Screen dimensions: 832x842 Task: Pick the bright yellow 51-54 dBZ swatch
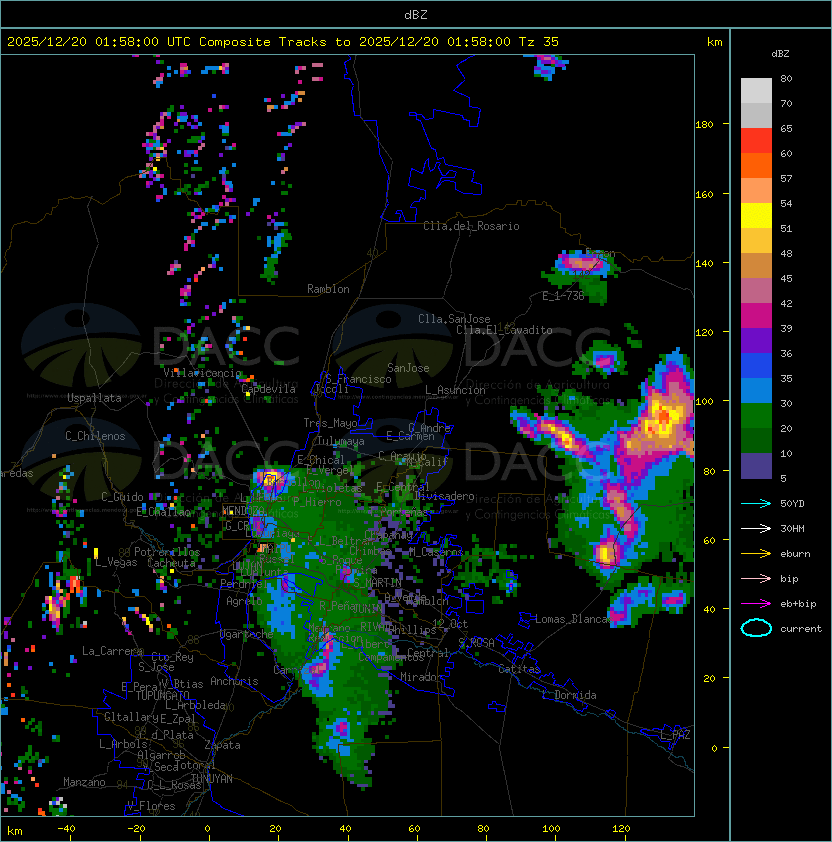(x=756, y=216)
